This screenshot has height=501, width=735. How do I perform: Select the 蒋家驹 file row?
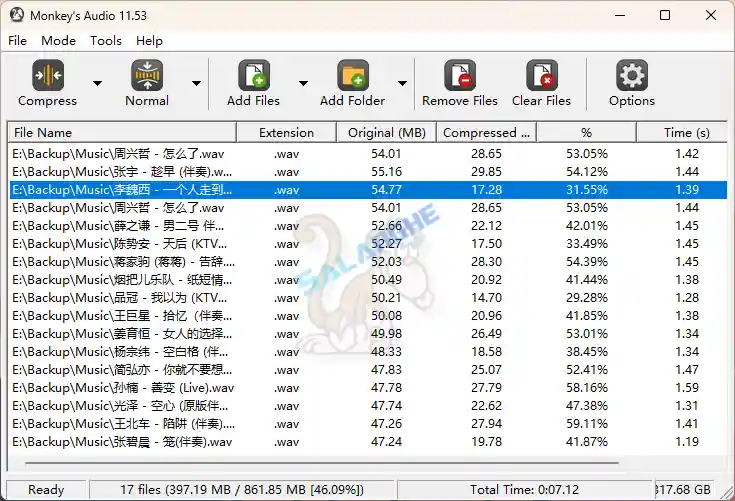(368, 262)
